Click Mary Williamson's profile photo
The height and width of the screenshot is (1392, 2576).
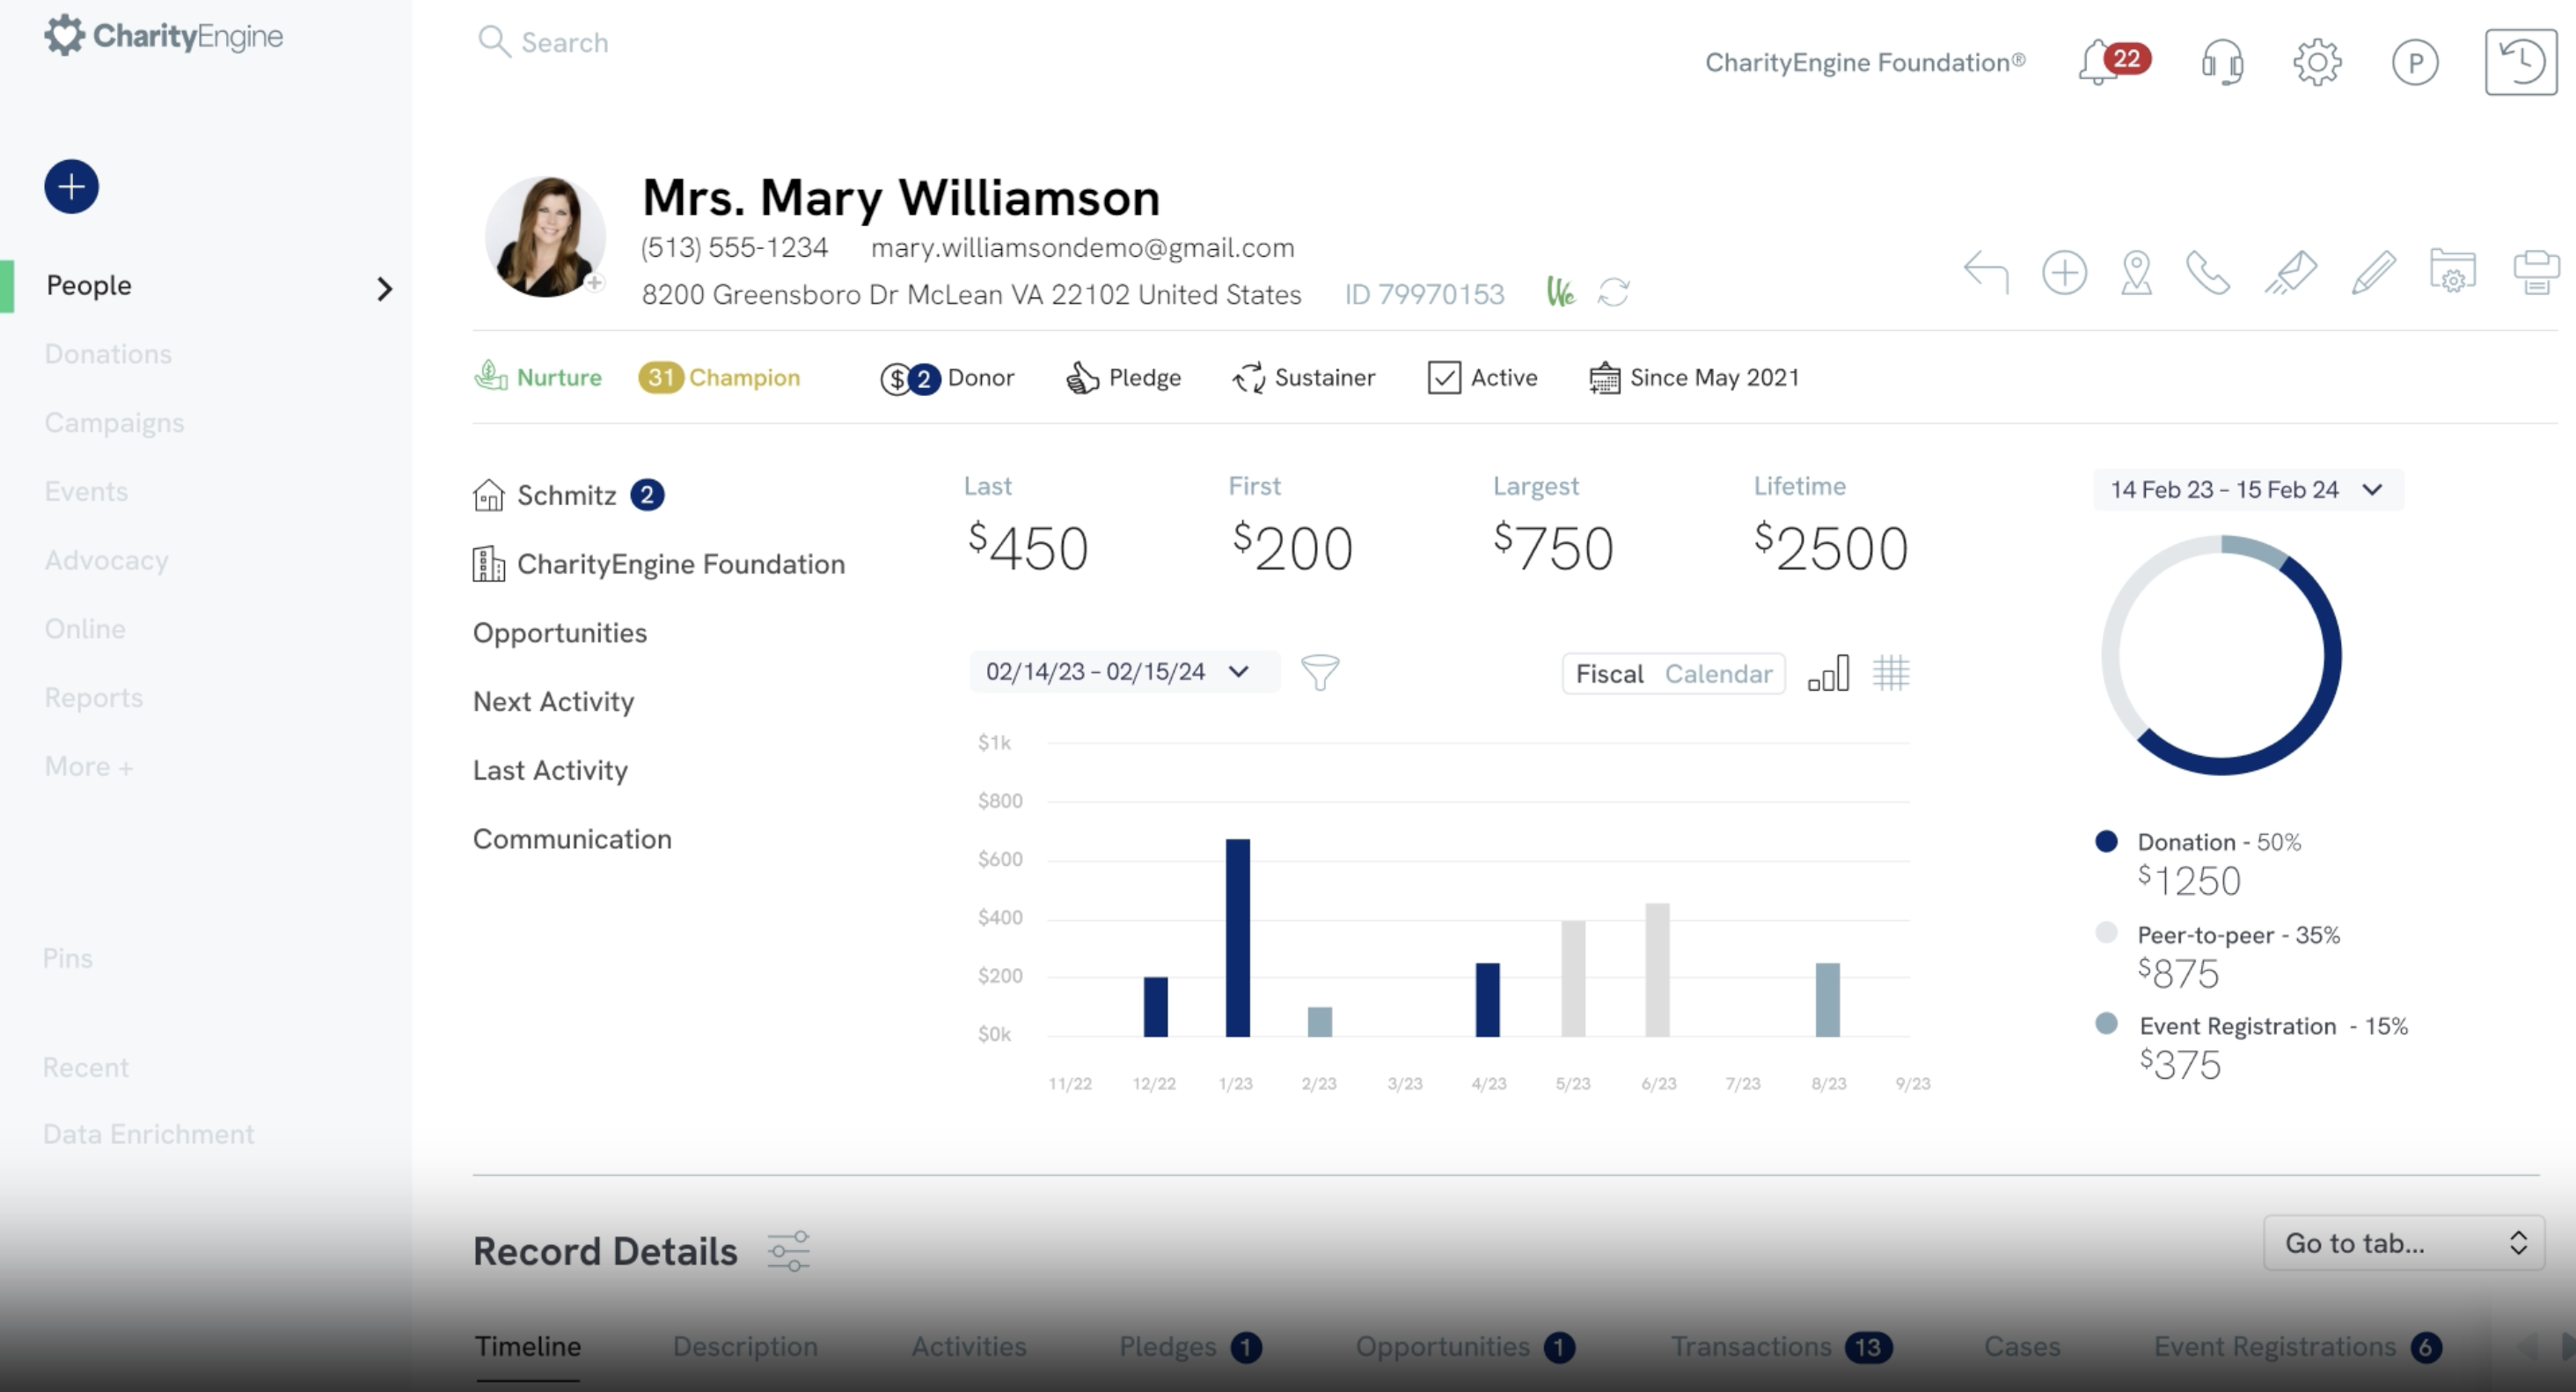[545, 237]
